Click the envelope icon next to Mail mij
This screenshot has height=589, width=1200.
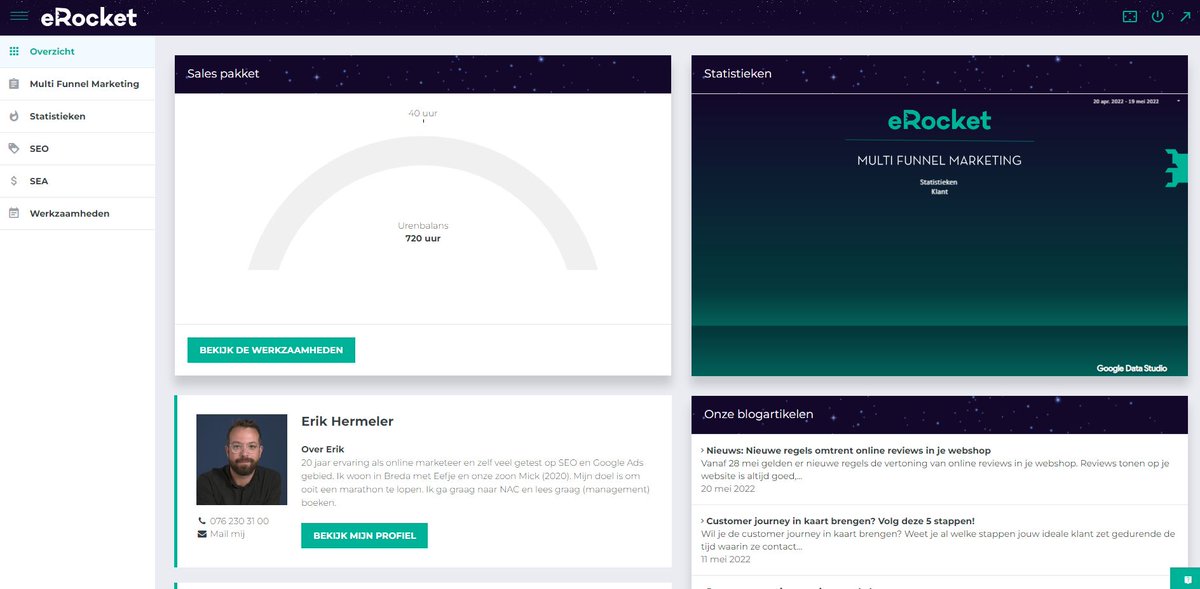click(x=202, y=534)
